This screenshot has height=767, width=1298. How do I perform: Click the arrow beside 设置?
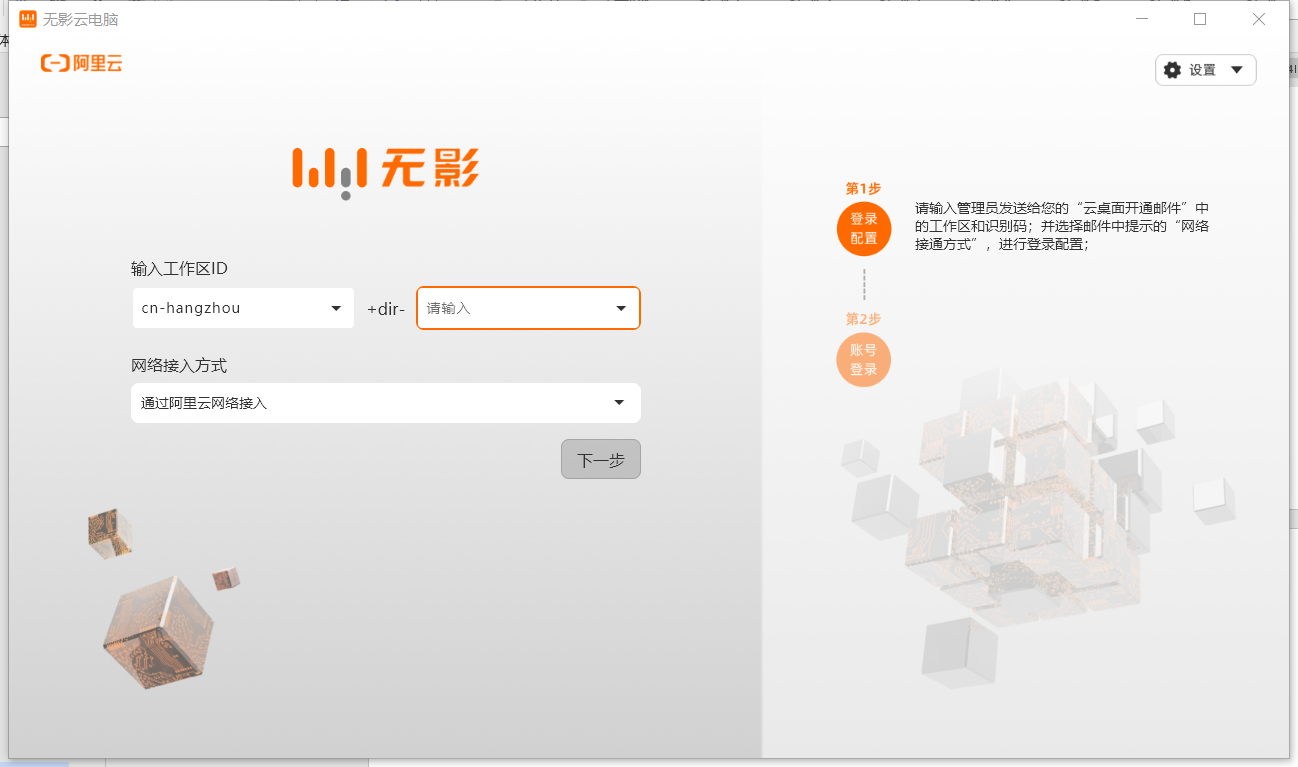(x=1236, y=70)
